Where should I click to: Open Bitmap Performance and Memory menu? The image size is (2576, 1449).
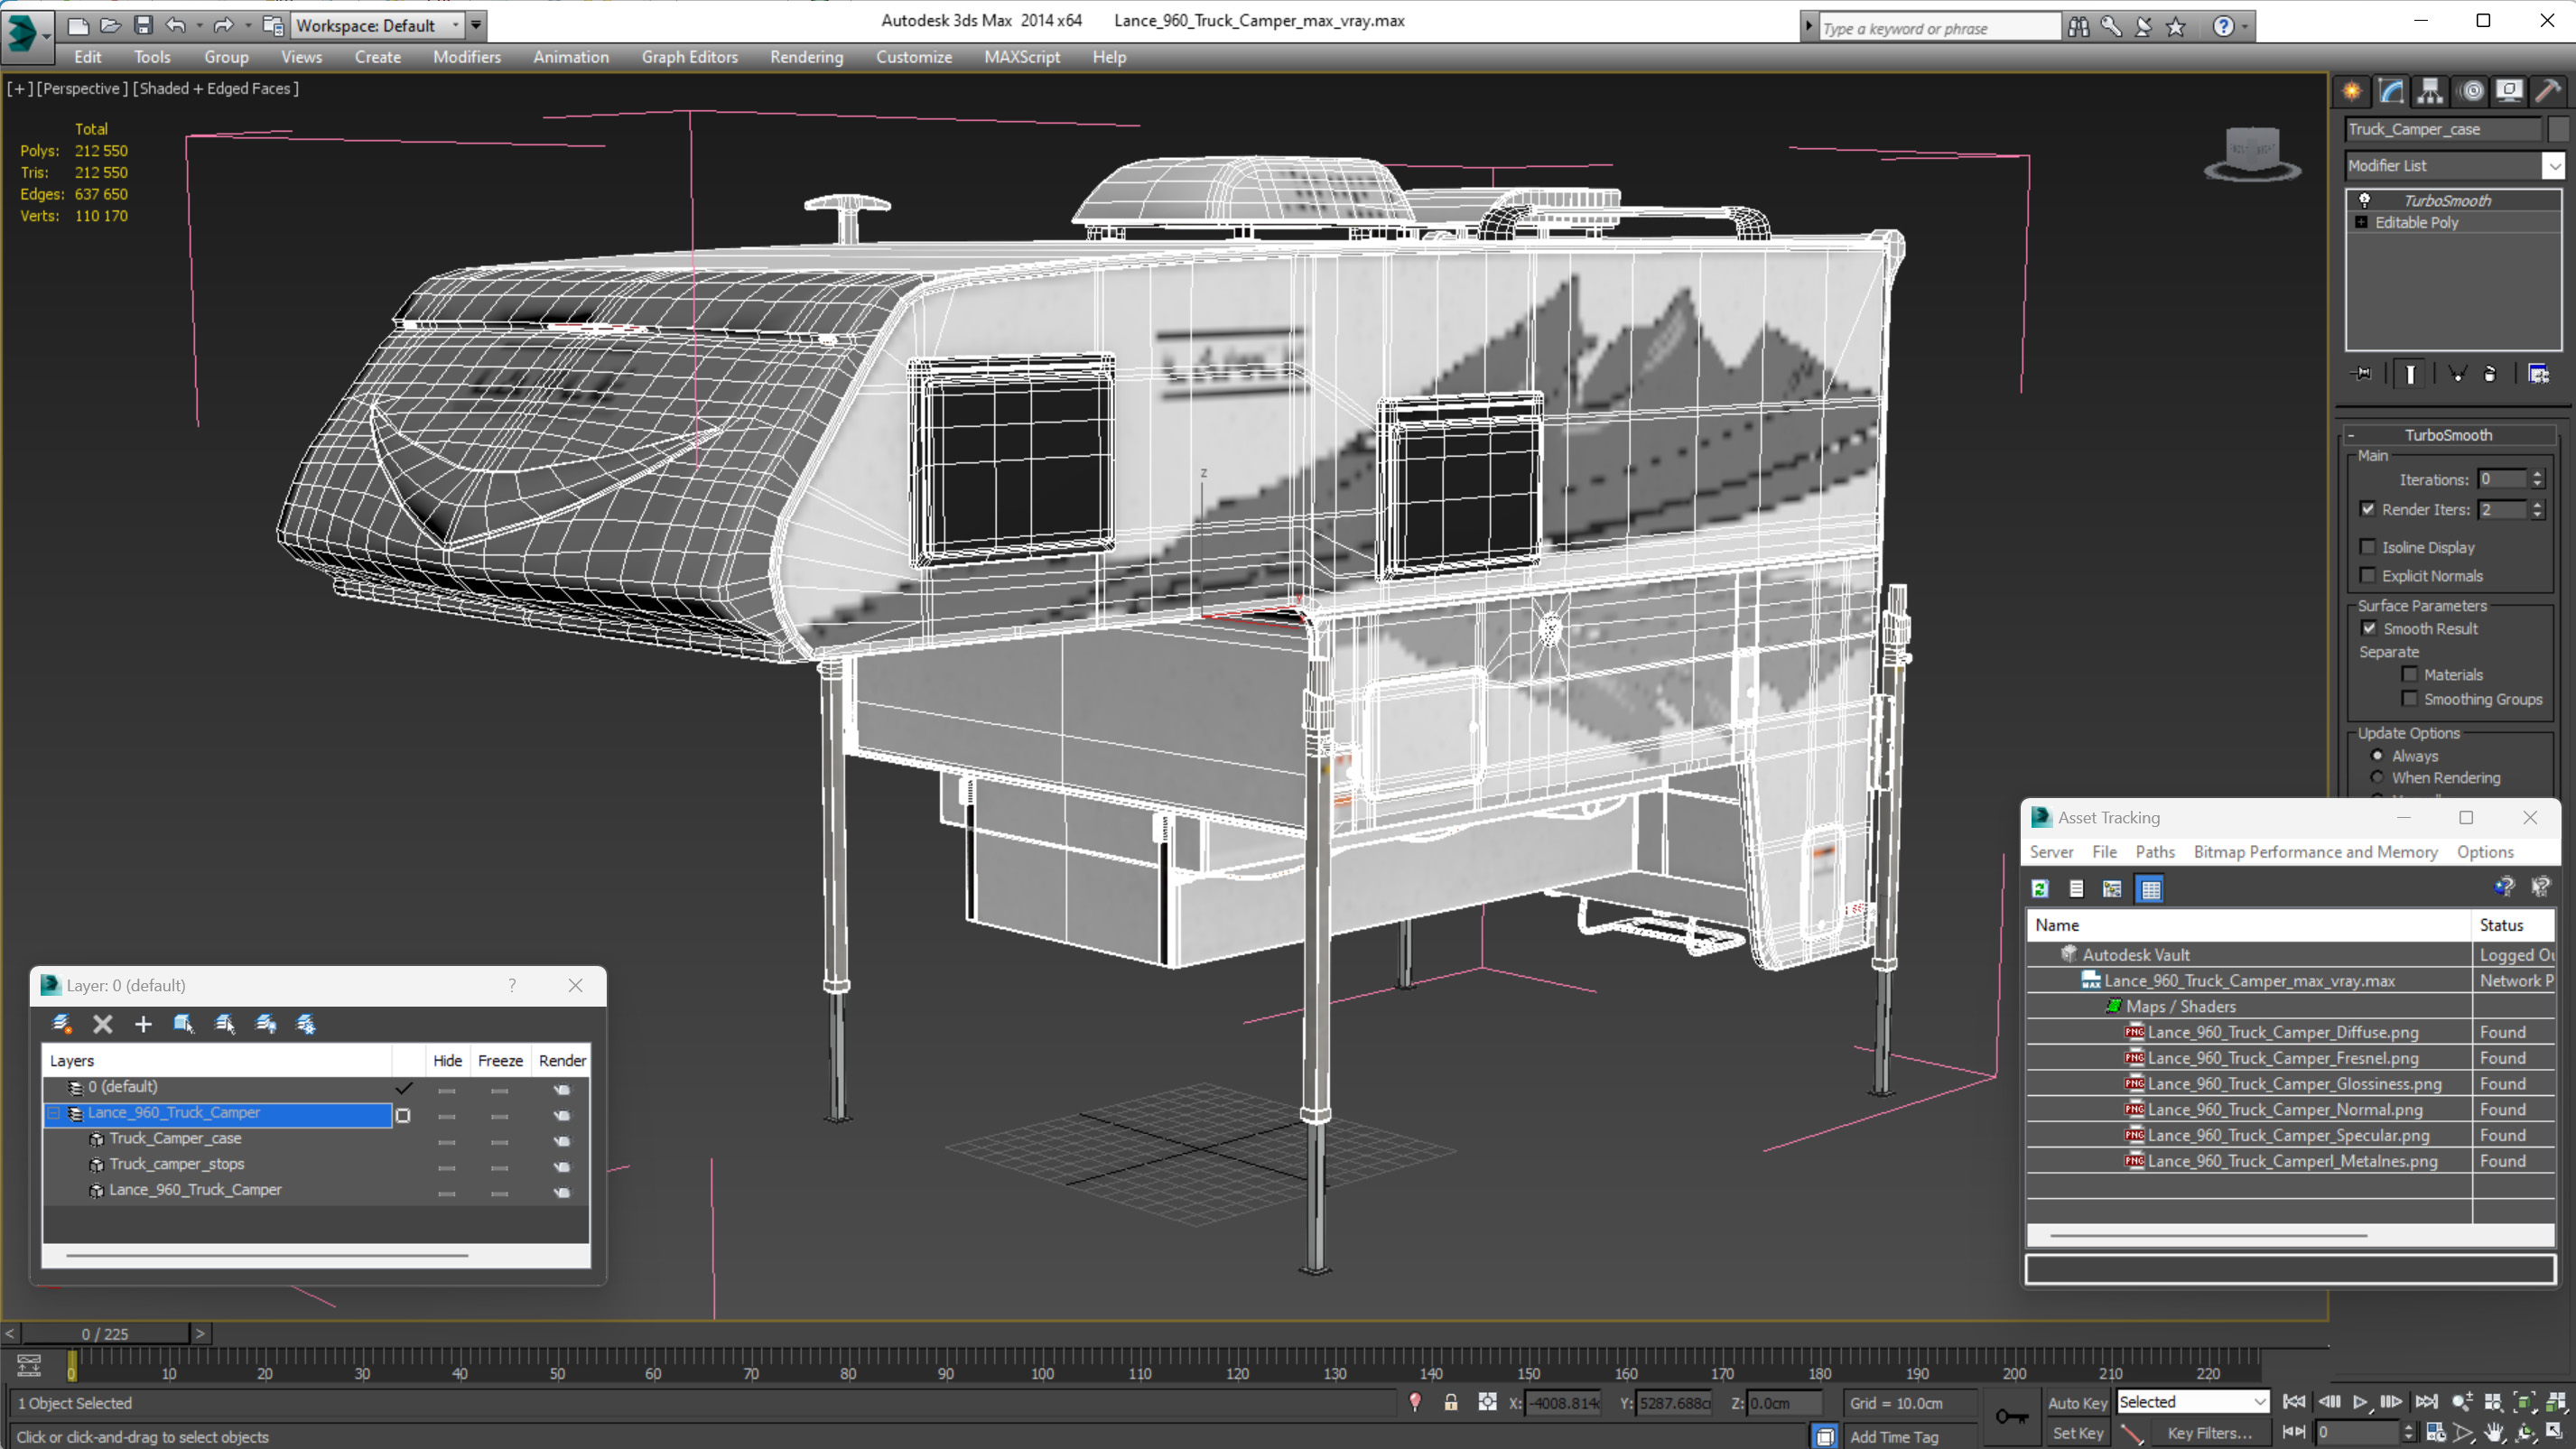(2315, 852)
